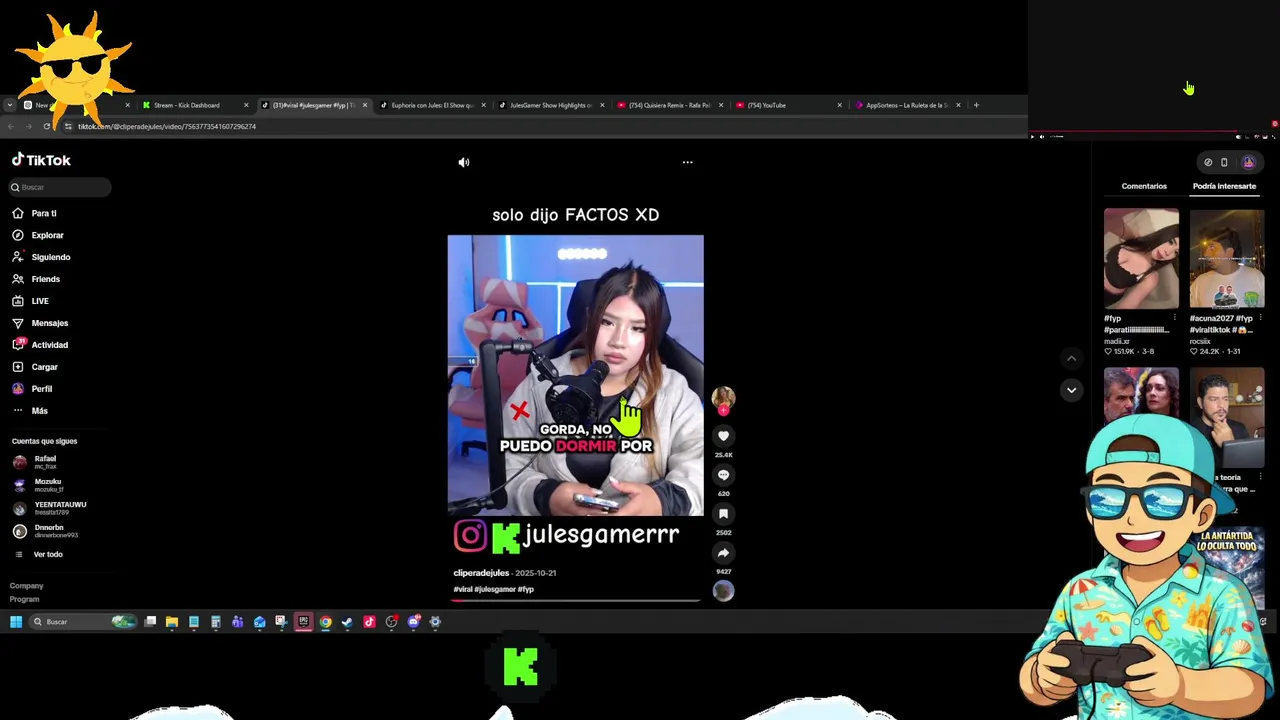
Task: Open options for the madii.xr video
Action: coord(1175,318)
